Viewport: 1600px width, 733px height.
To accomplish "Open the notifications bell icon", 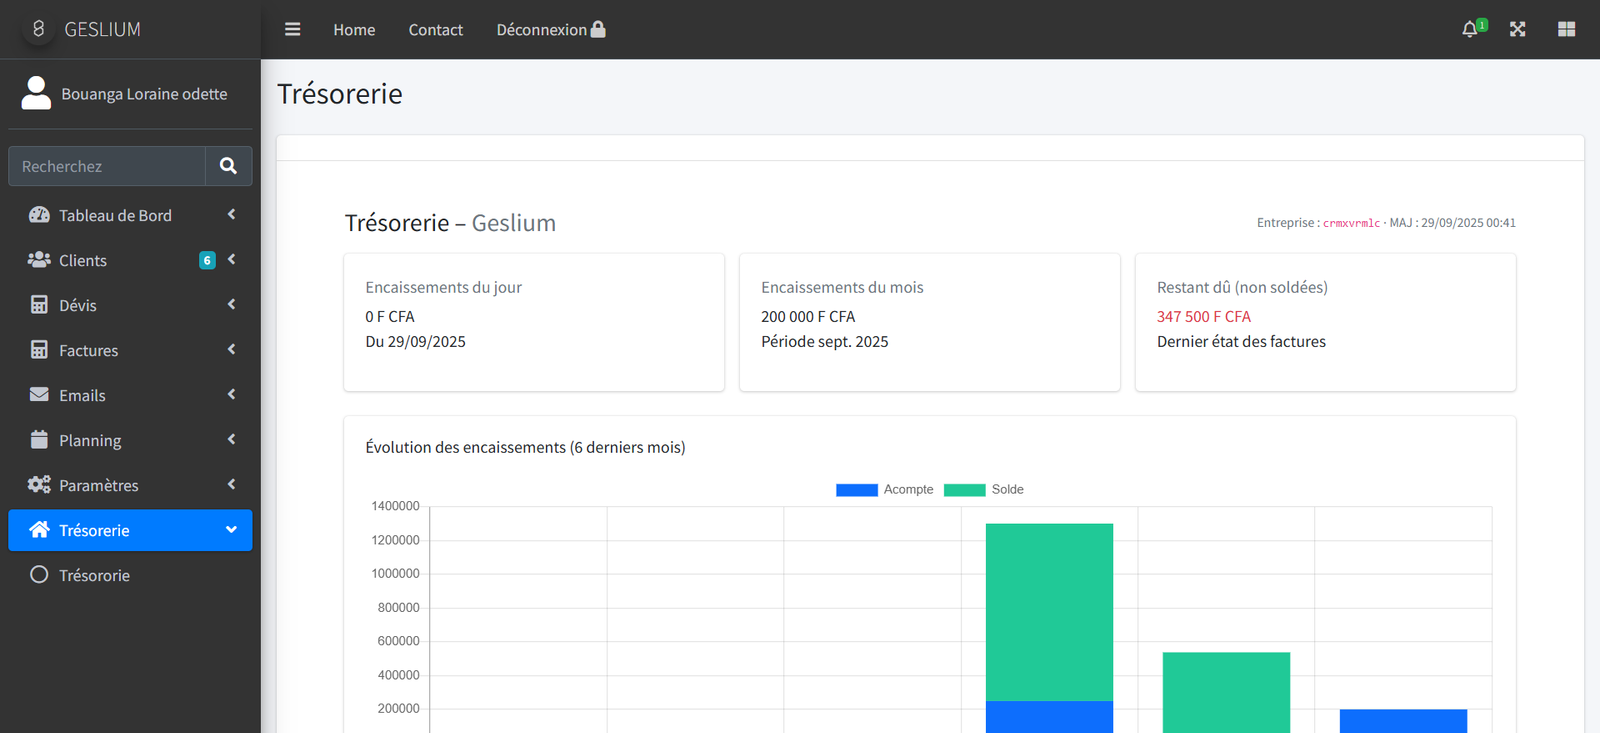I will [x=1469, y=30].
